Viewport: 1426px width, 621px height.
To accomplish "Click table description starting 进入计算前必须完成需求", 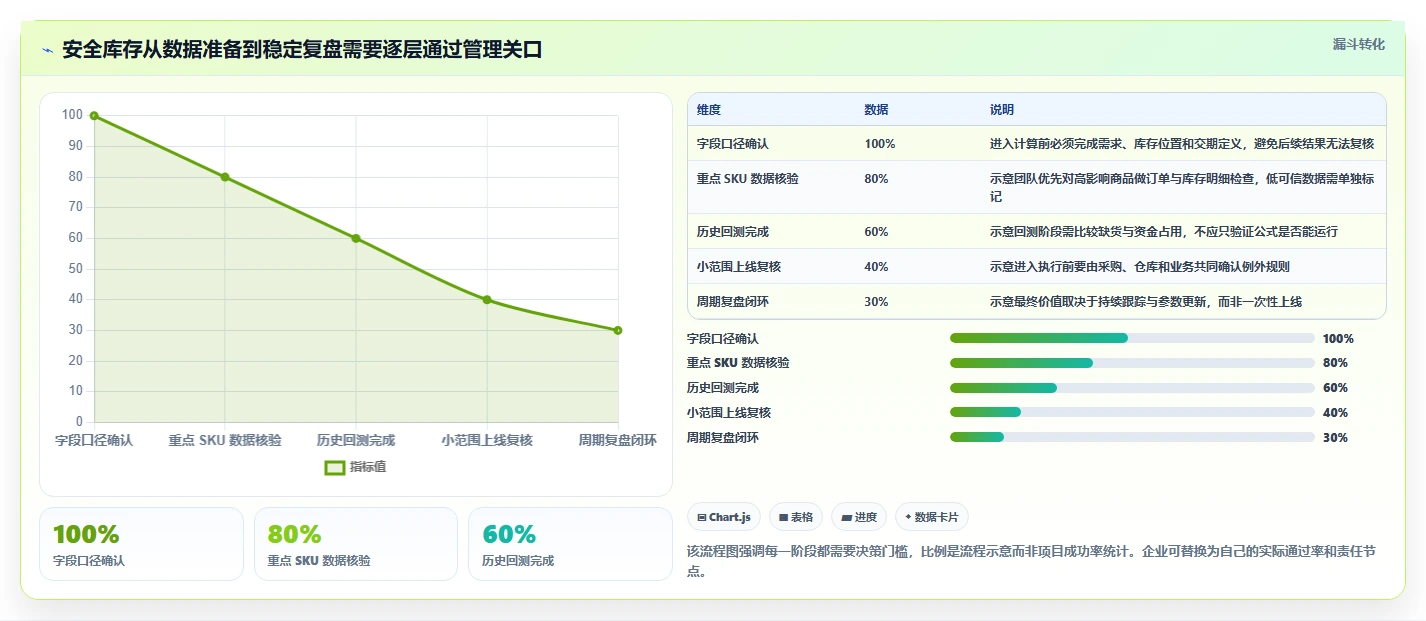I will 1182,144.
